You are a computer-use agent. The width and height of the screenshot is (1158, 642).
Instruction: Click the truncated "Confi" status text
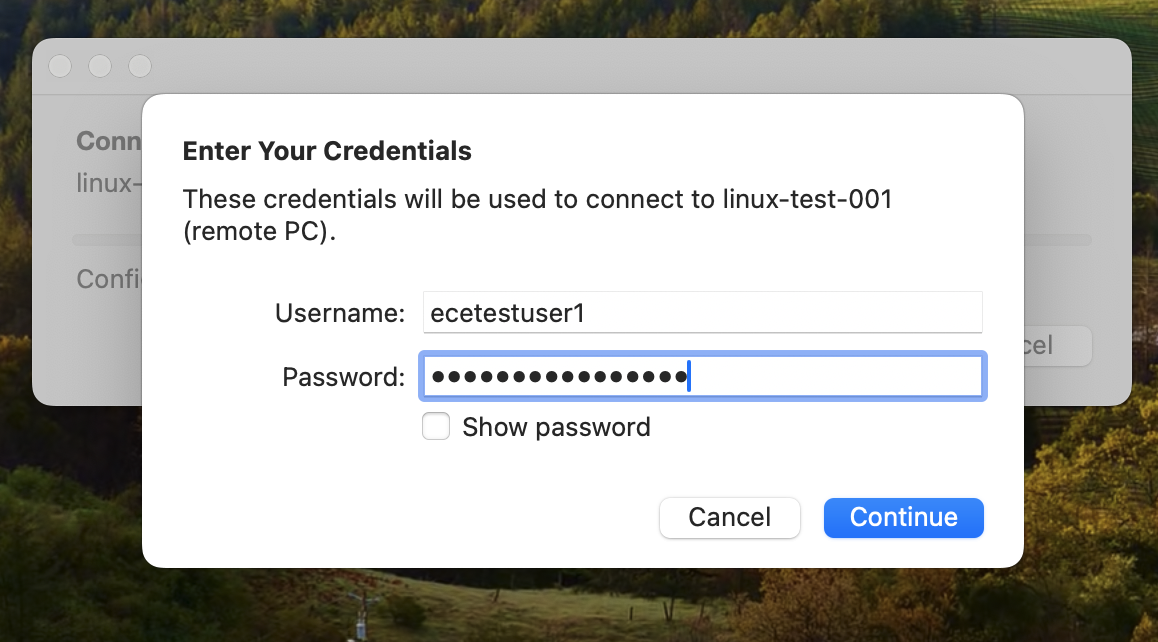[x=108, y=278]
